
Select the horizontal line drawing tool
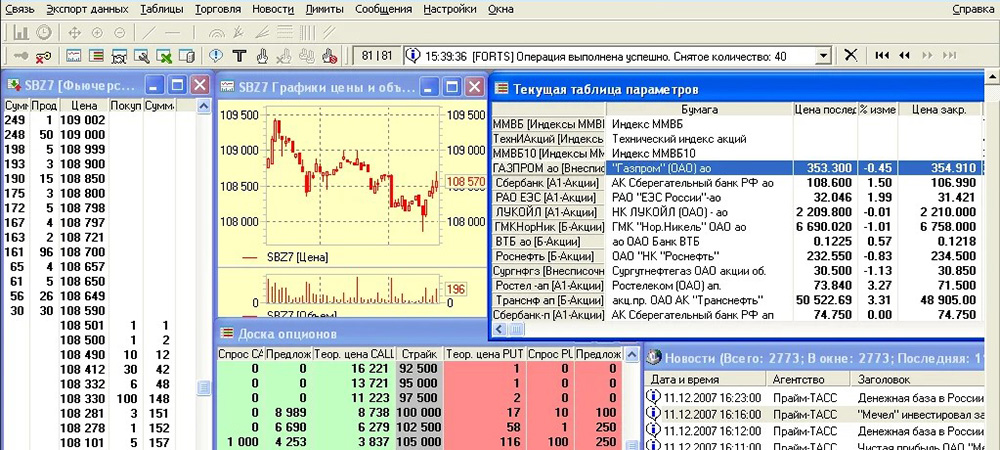(172, 32)
